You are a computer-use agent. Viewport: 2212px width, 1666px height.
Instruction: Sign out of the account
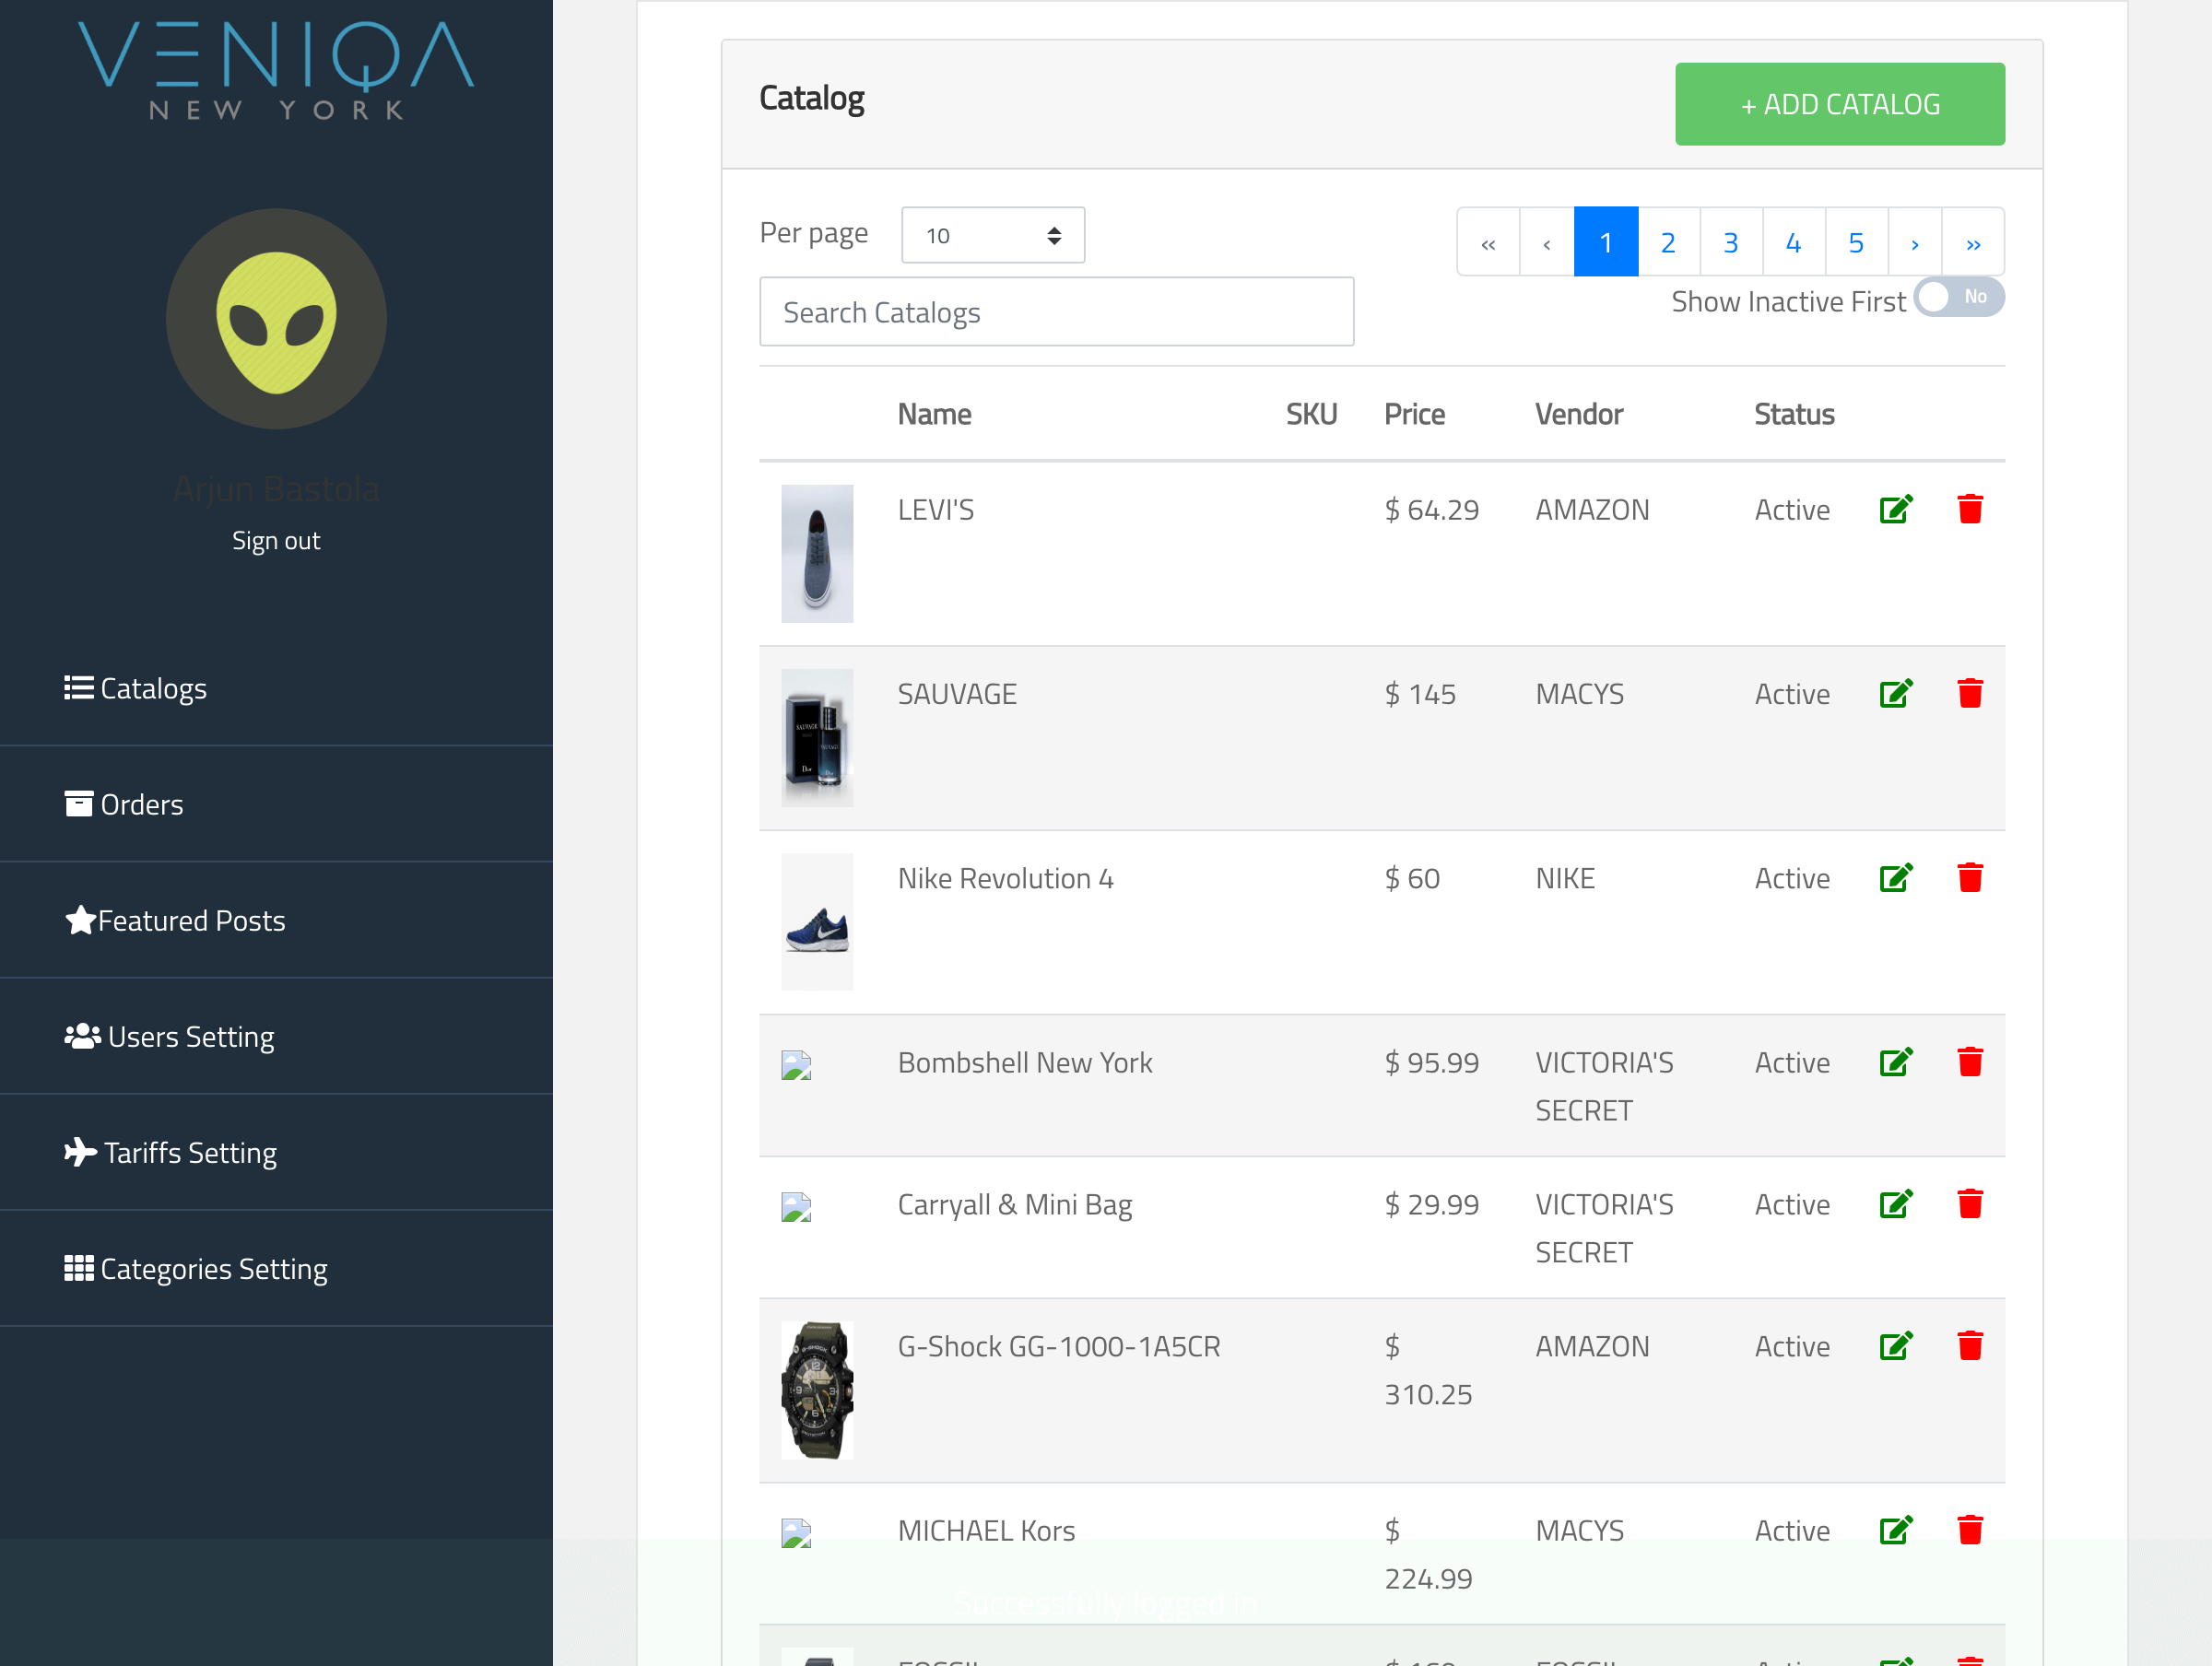point(276,540)
